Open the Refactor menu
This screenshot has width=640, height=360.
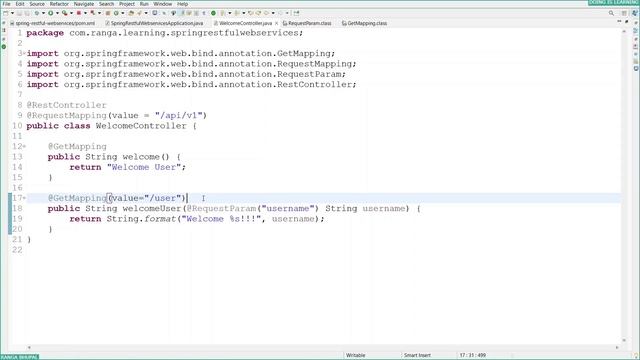[59, 4]
